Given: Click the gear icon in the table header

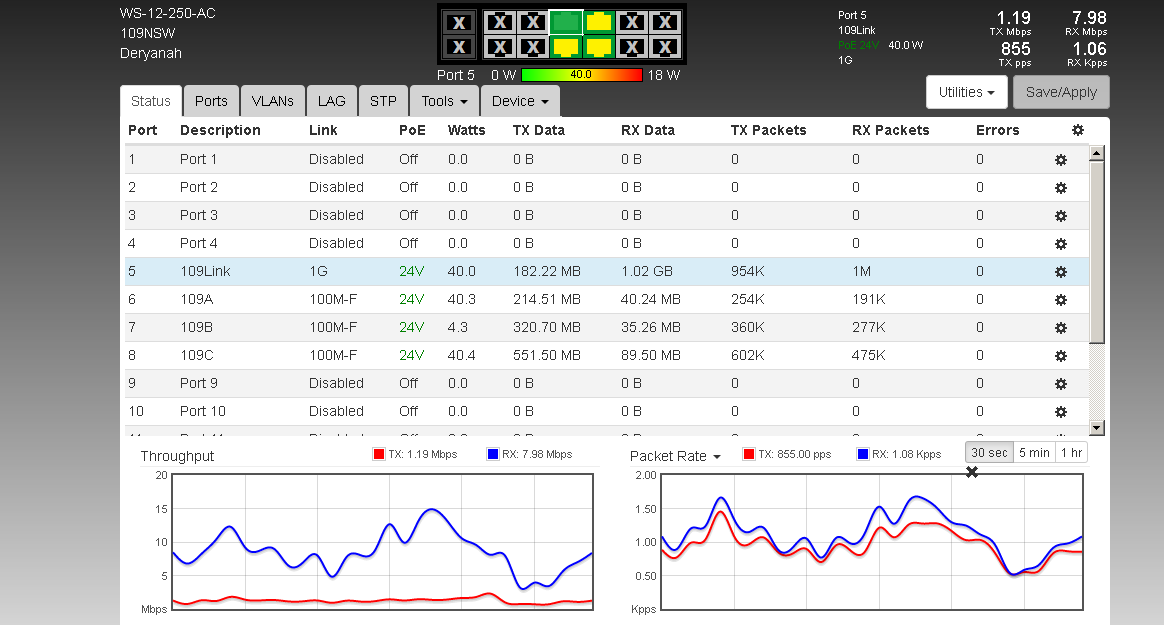Looking at the screenshot, I should click(1077, 130).
